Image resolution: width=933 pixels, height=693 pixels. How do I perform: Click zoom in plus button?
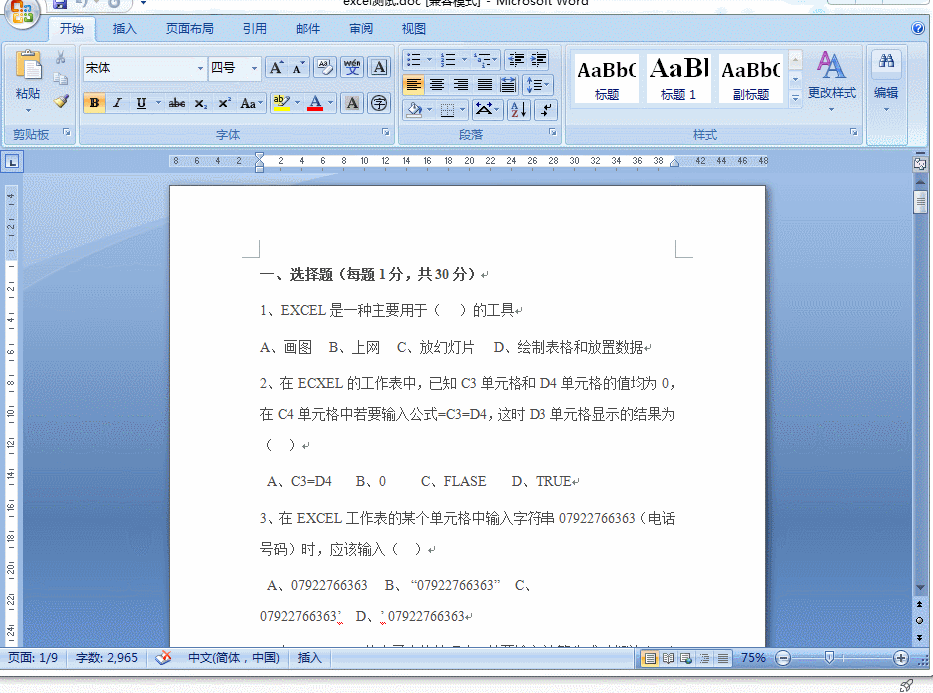pos(901,658)
